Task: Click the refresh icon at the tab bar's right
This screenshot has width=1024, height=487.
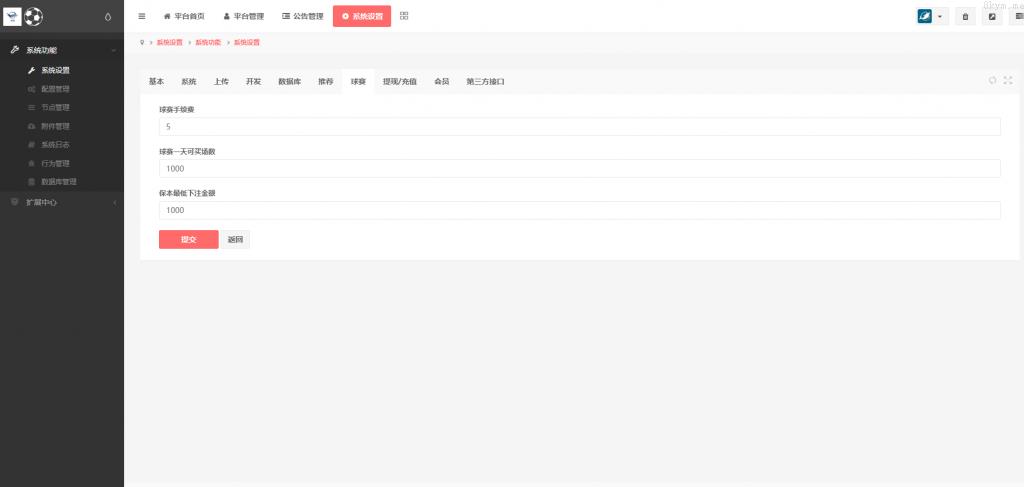Action: pos(992,81)
